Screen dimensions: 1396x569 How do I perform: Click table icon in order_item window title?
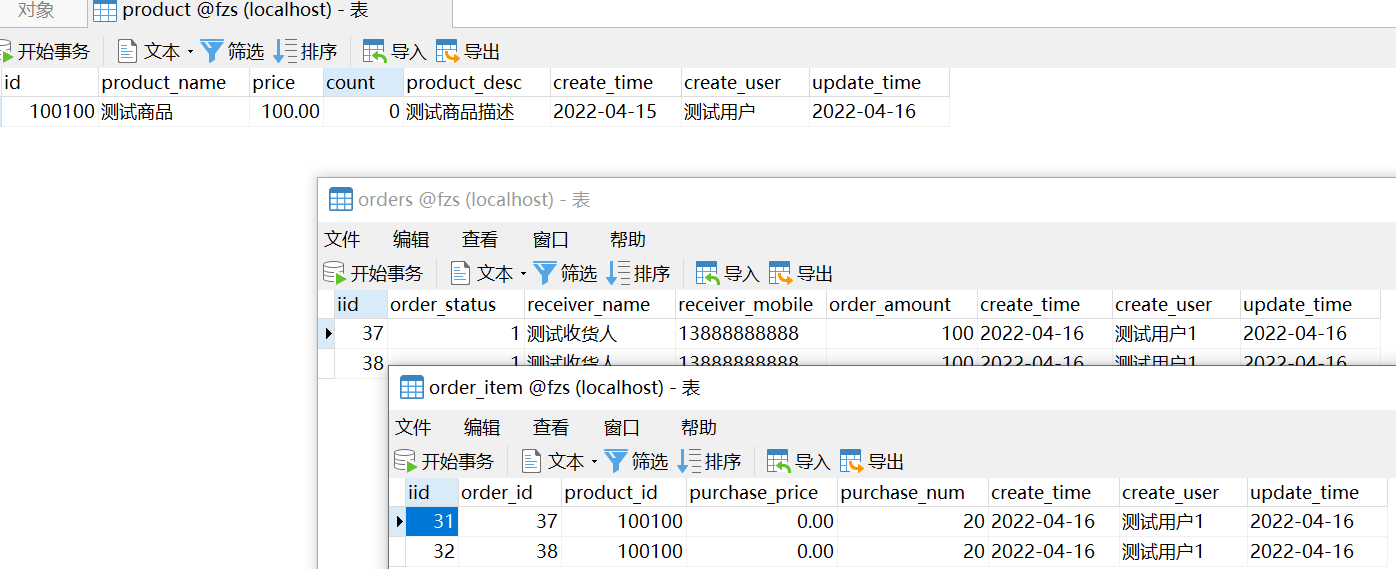click(412, 387)
